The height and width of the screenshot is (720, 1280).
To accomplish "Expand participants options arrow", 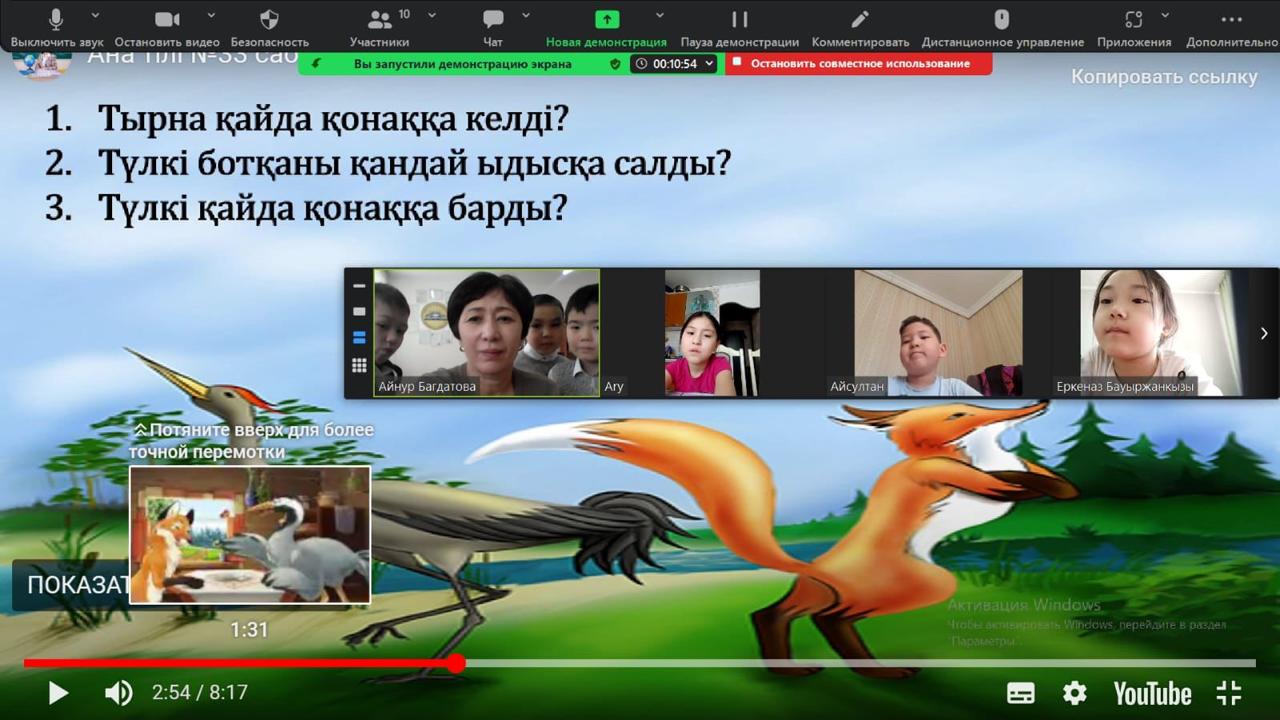I will 432,16.
